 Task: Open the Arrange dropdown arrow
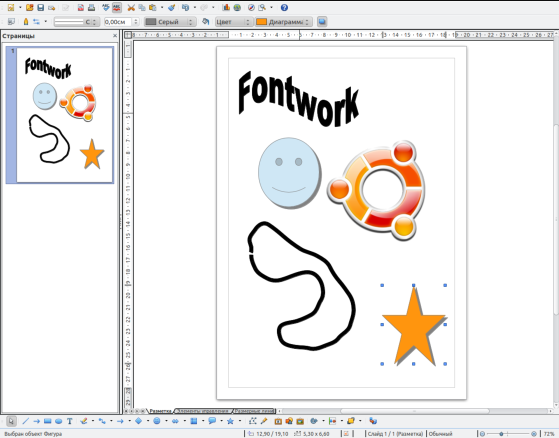point(360,421)
